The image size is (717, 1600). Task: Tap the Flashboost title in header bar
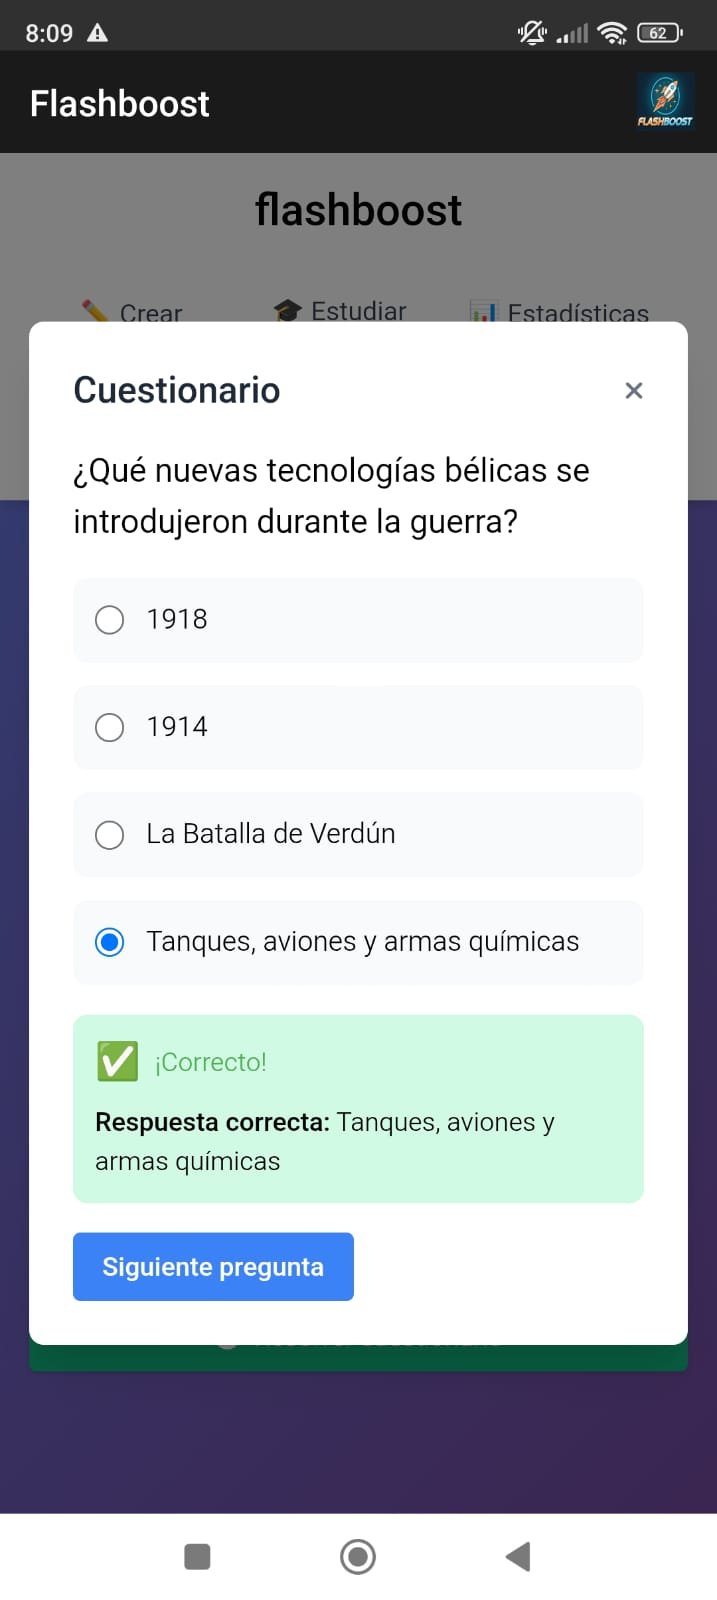tap(120, 103)
